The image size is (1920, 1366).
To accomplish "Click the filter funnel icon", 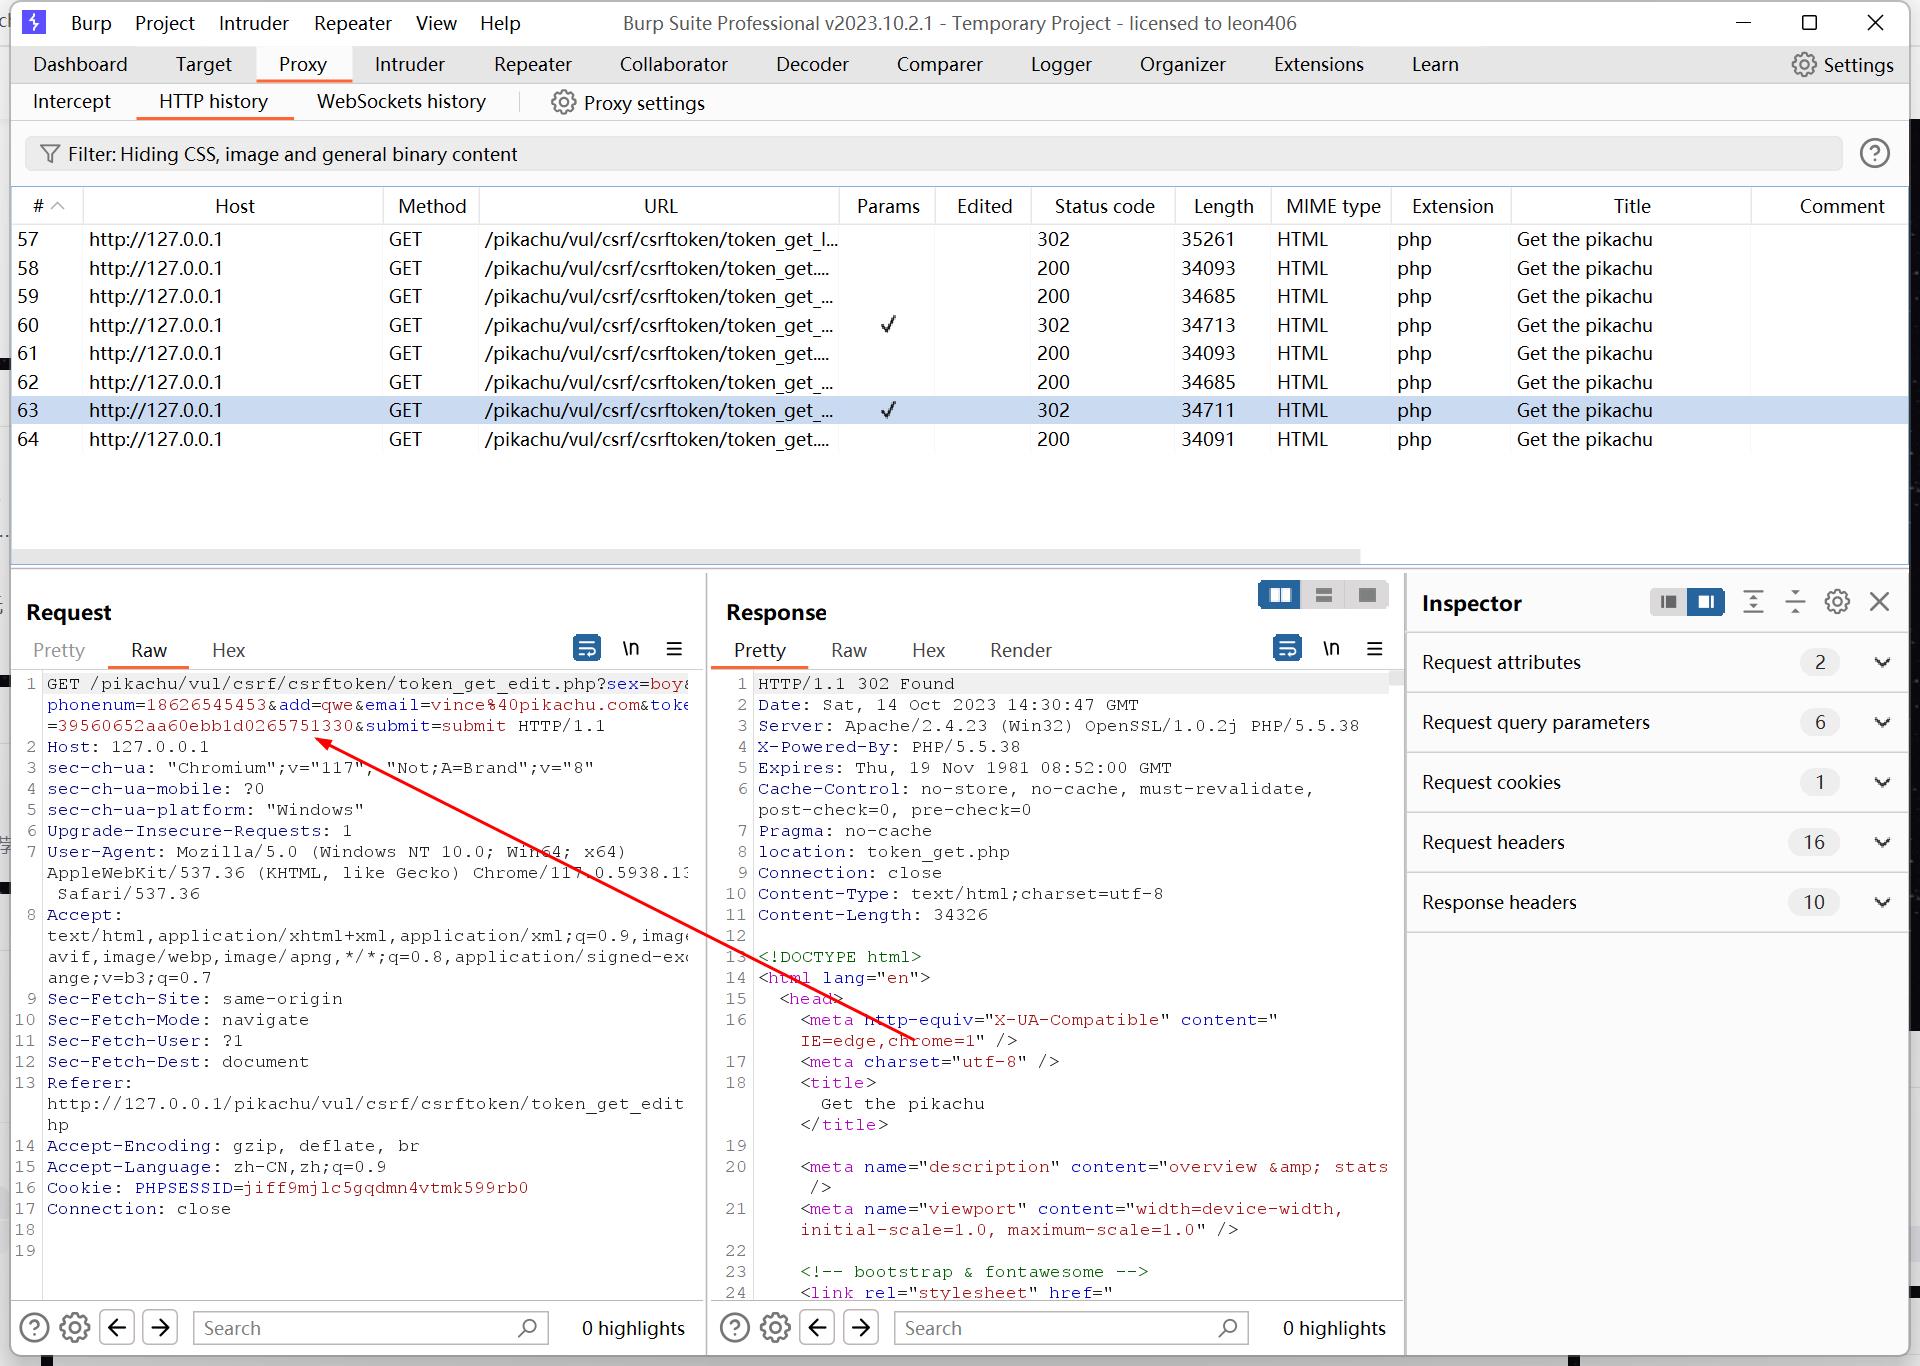I will 49,154.
